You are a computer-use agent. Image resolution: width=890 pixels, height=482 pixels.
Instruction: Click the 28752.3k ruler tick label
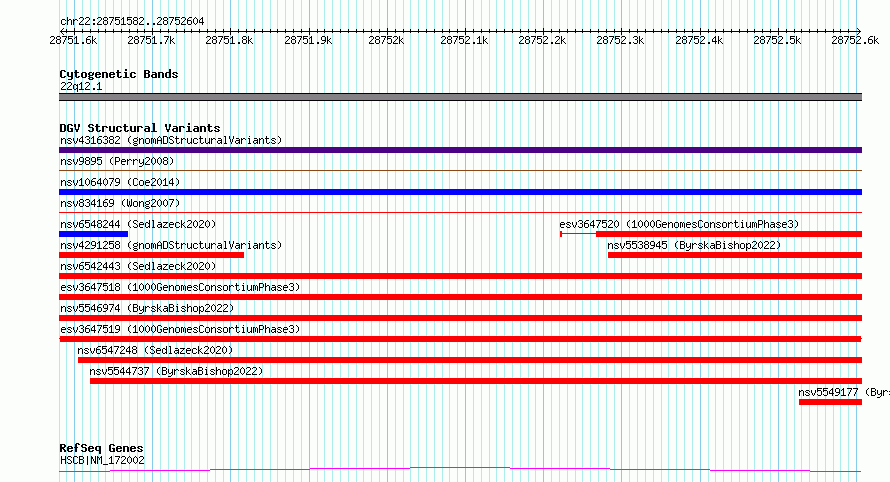click(620, 40)
